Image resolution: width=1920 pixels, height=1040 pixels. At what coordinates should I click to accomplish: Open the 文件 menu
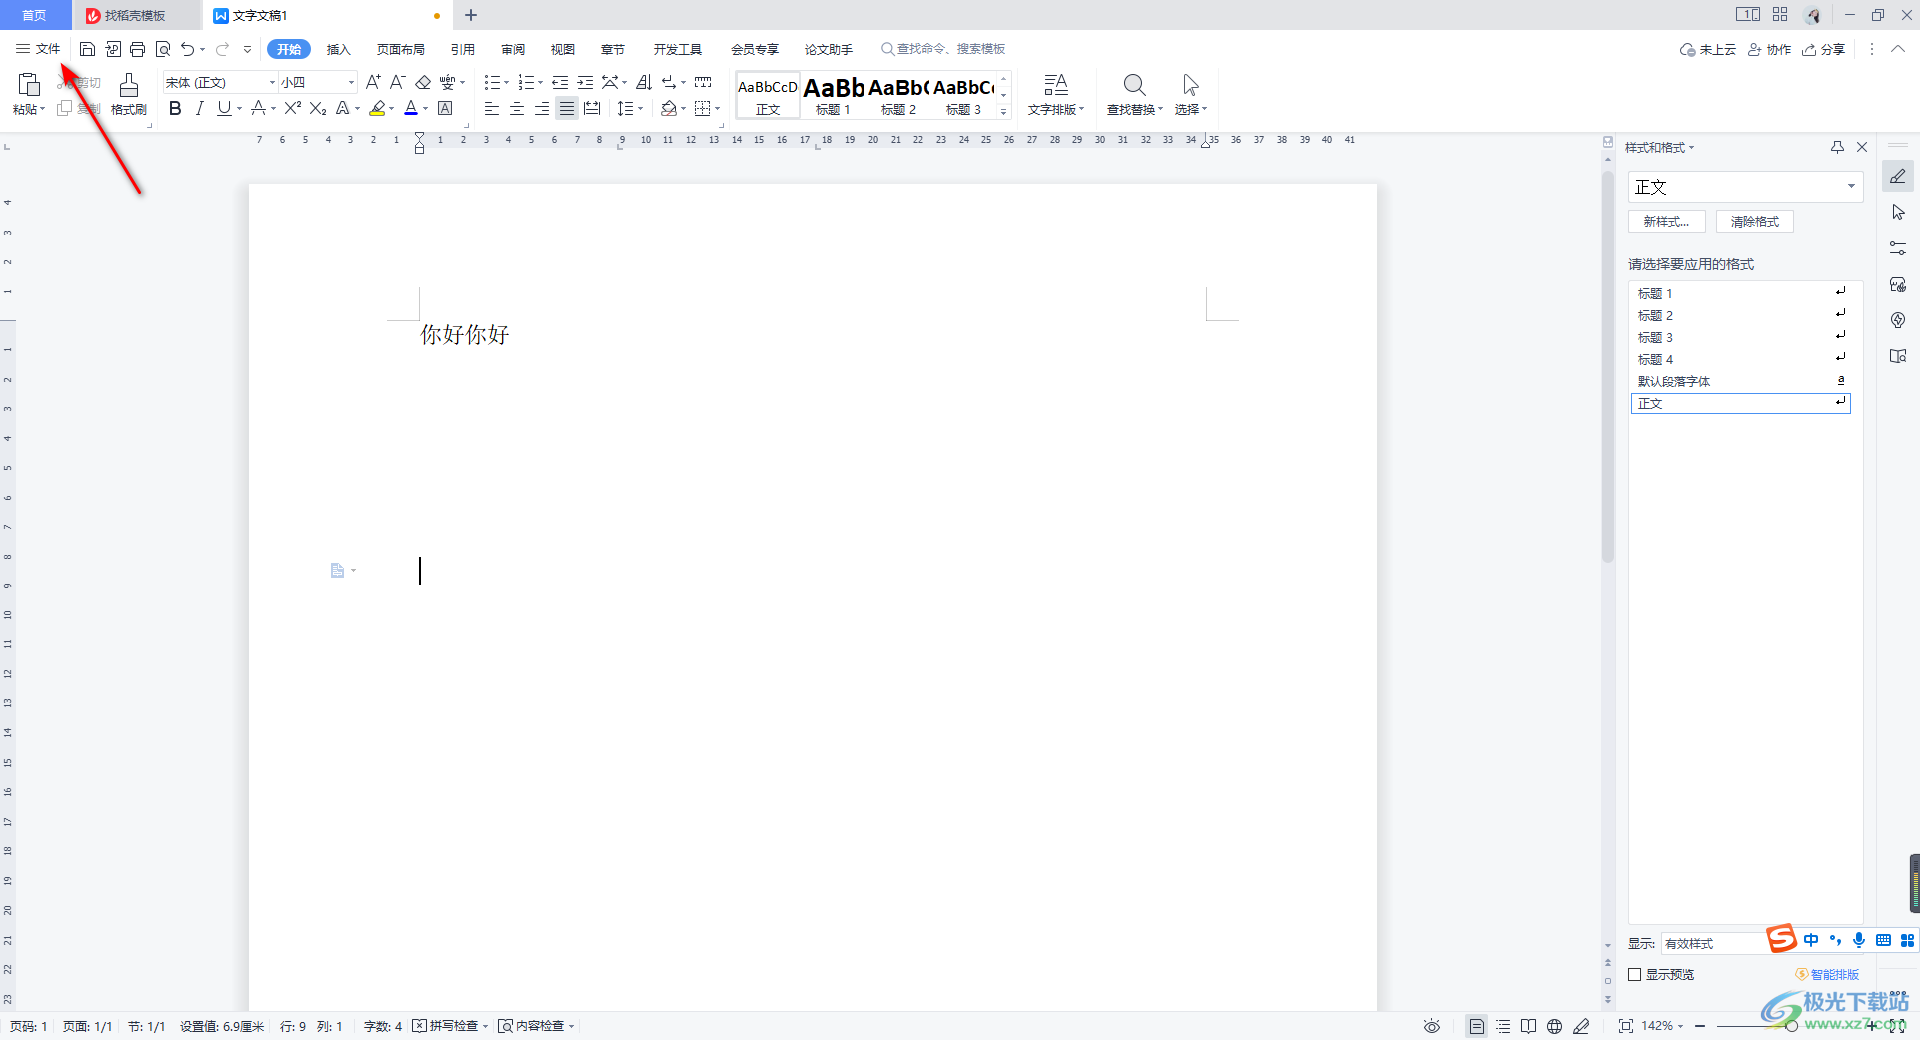(38, 49)
